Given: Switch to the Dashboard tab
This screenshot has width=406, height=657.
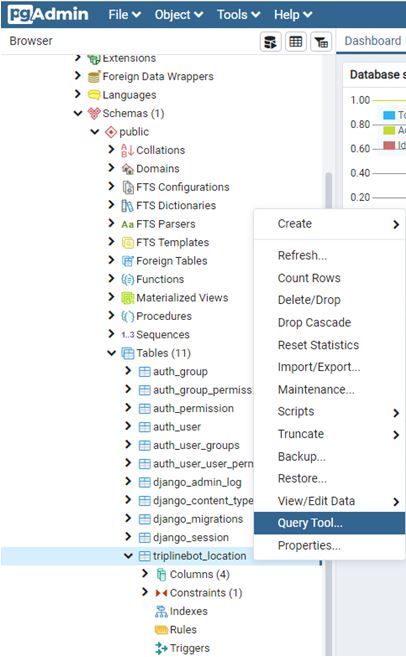Looking at the screenshot, I should pos(372,41).
